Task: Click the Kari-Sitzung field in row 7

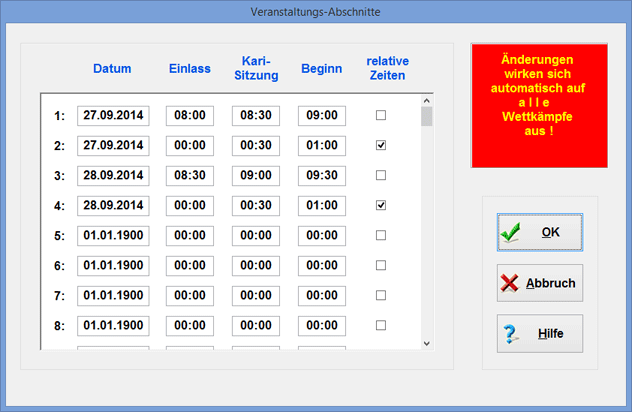Action: point(256,296)
